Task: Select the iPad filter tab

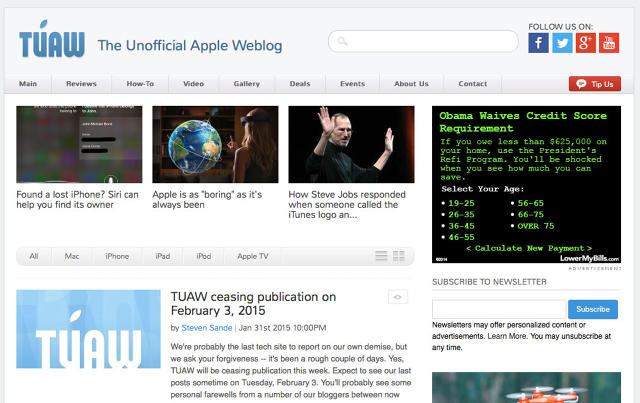Action: click(x=162, y=256)
